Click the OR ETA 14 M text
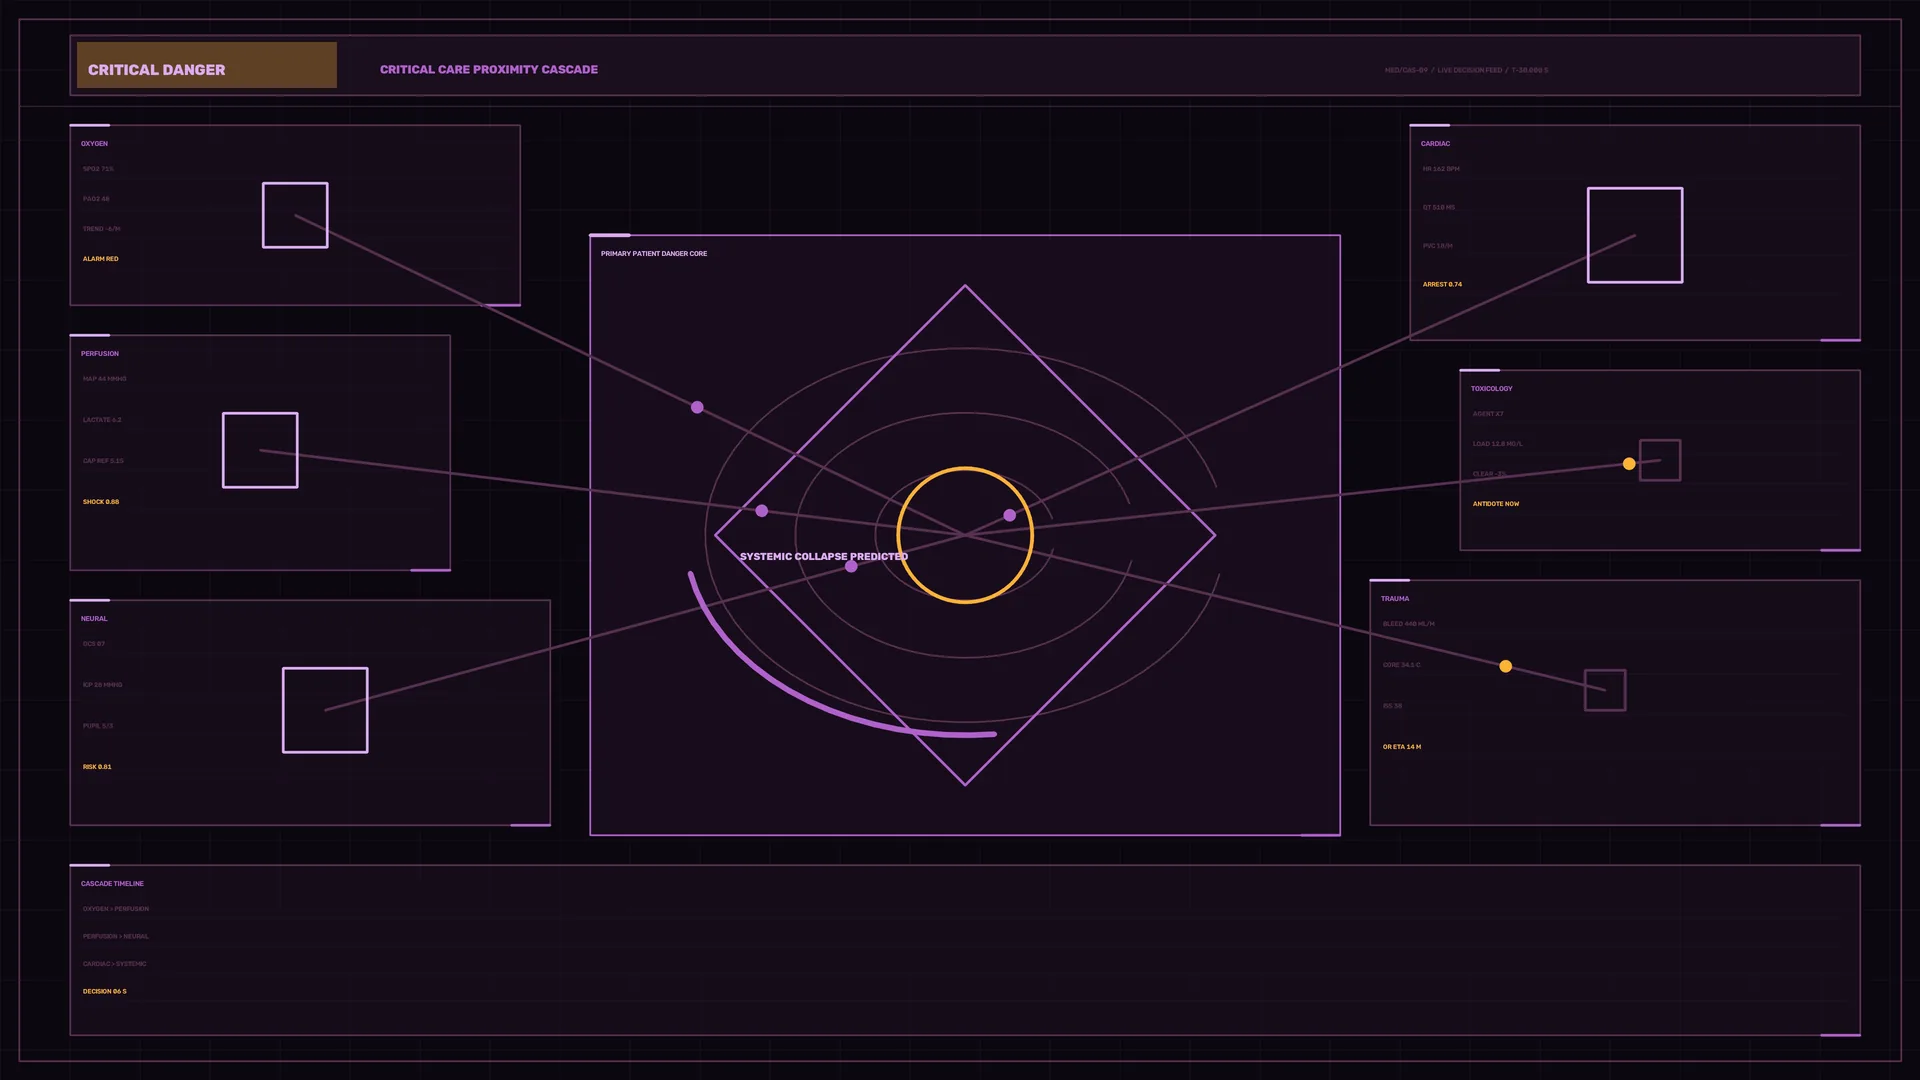Image resolution: width=1920 pixels, height=1080 pixels. [1402, 747]
